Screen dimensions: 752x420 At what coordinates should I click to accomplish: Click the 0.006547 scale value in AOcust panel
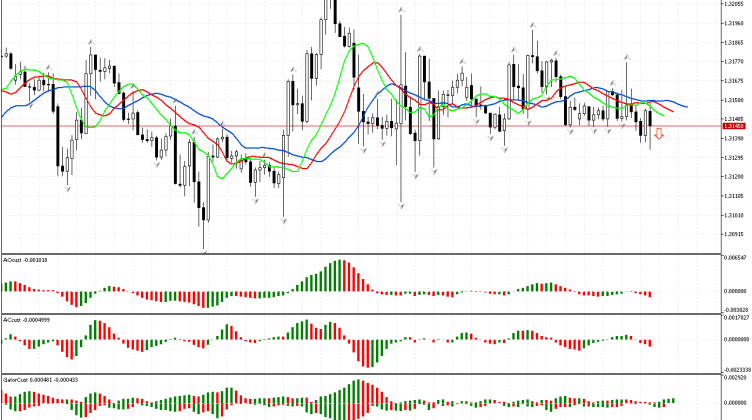(735, 258)
